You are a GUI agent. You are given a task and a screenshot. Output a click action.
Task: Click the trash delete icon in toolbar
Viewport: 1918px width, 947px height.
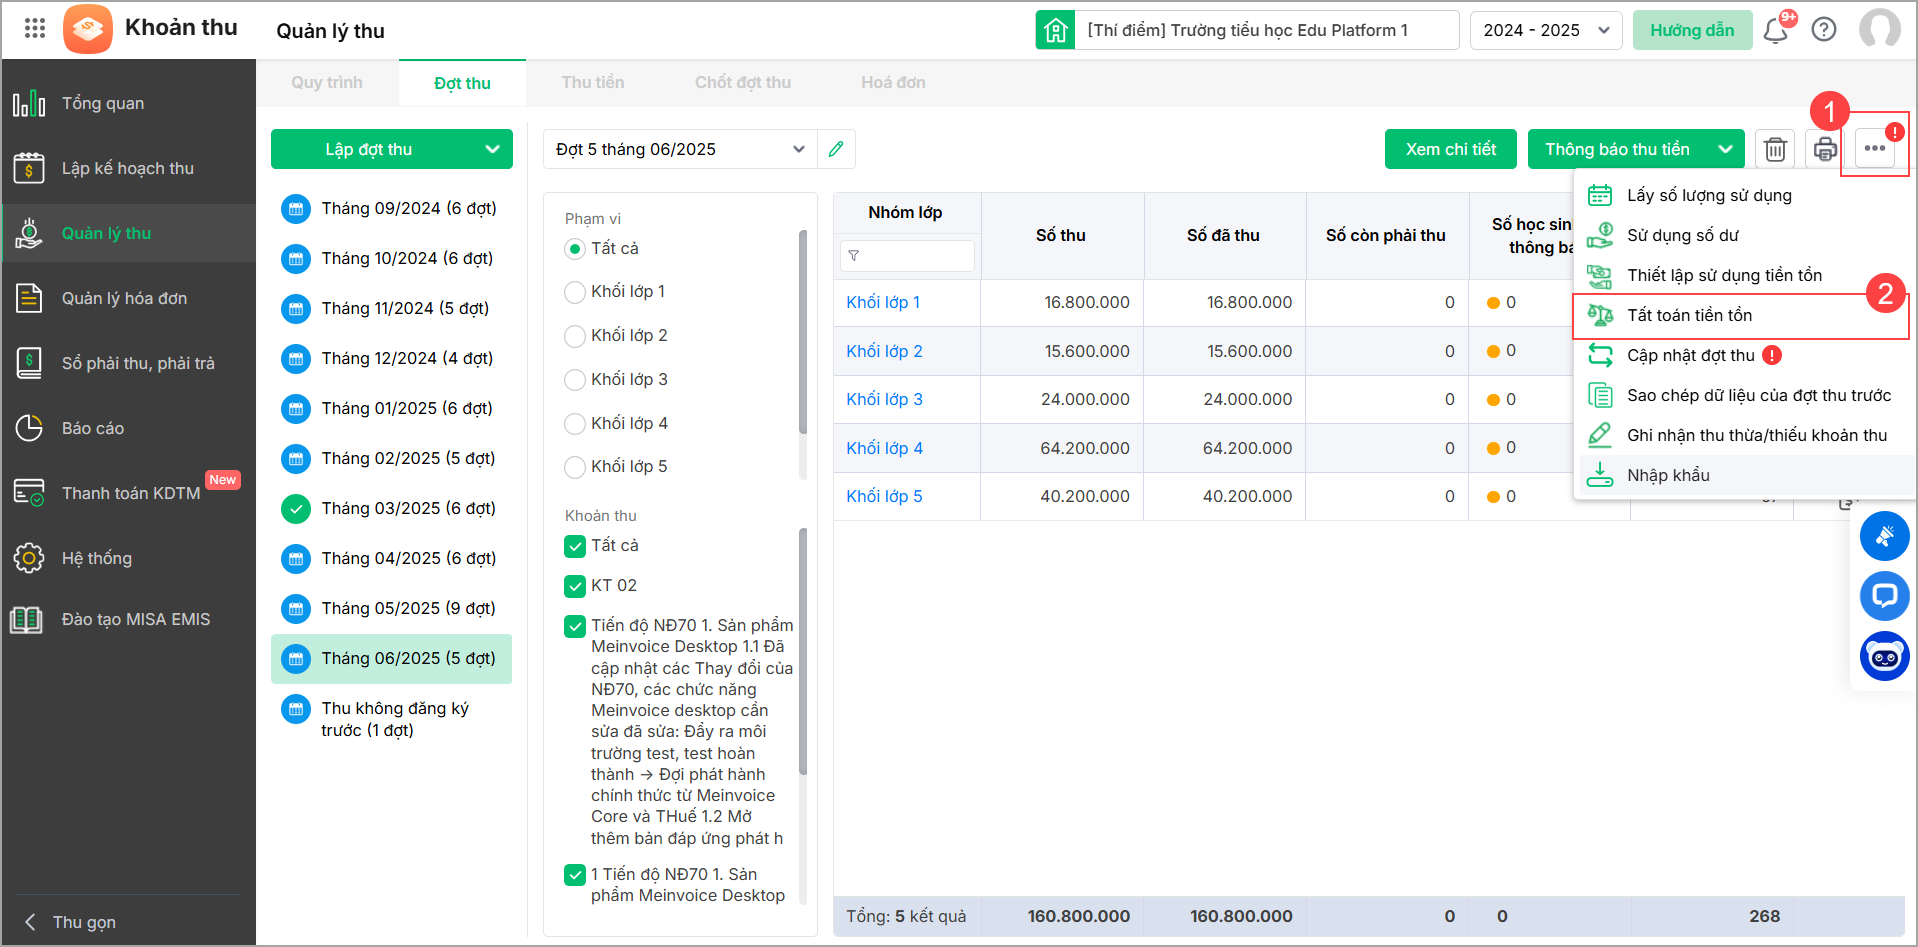pyautogui.click(x=1775, y=149)
